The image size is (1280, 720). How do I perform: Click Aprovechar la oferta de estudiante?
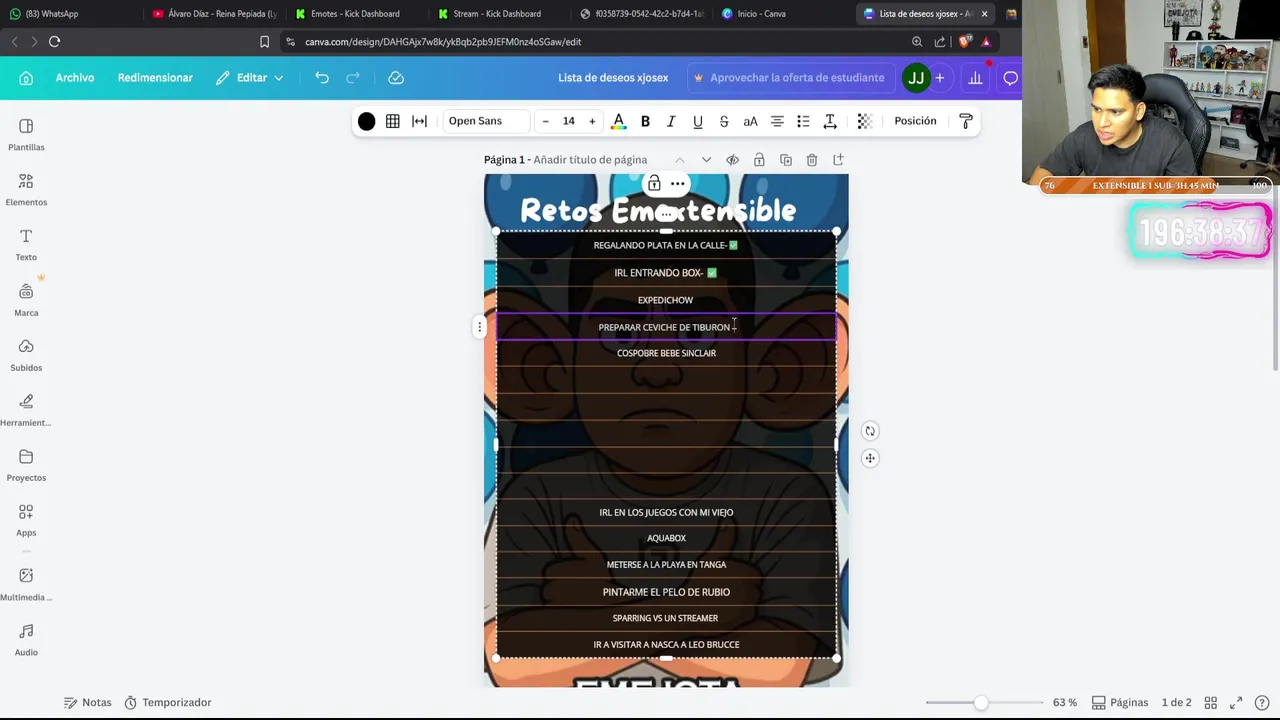tap(789, 78)
